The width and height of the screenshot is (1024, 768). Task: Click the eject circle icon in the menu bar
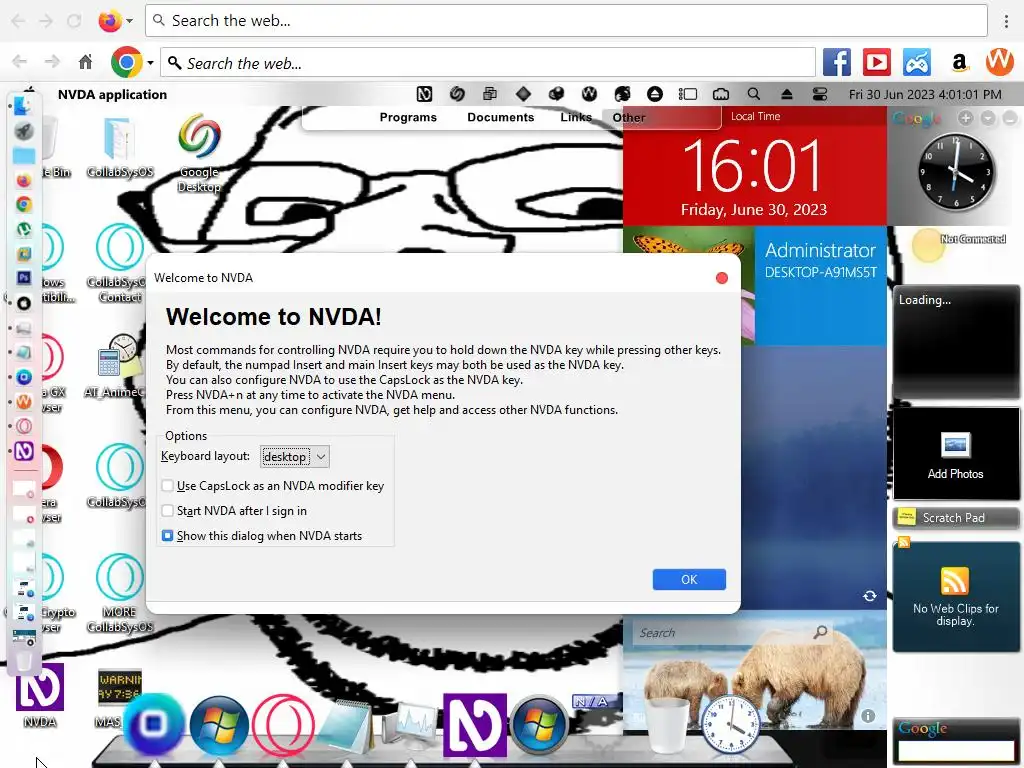point(655,94)
